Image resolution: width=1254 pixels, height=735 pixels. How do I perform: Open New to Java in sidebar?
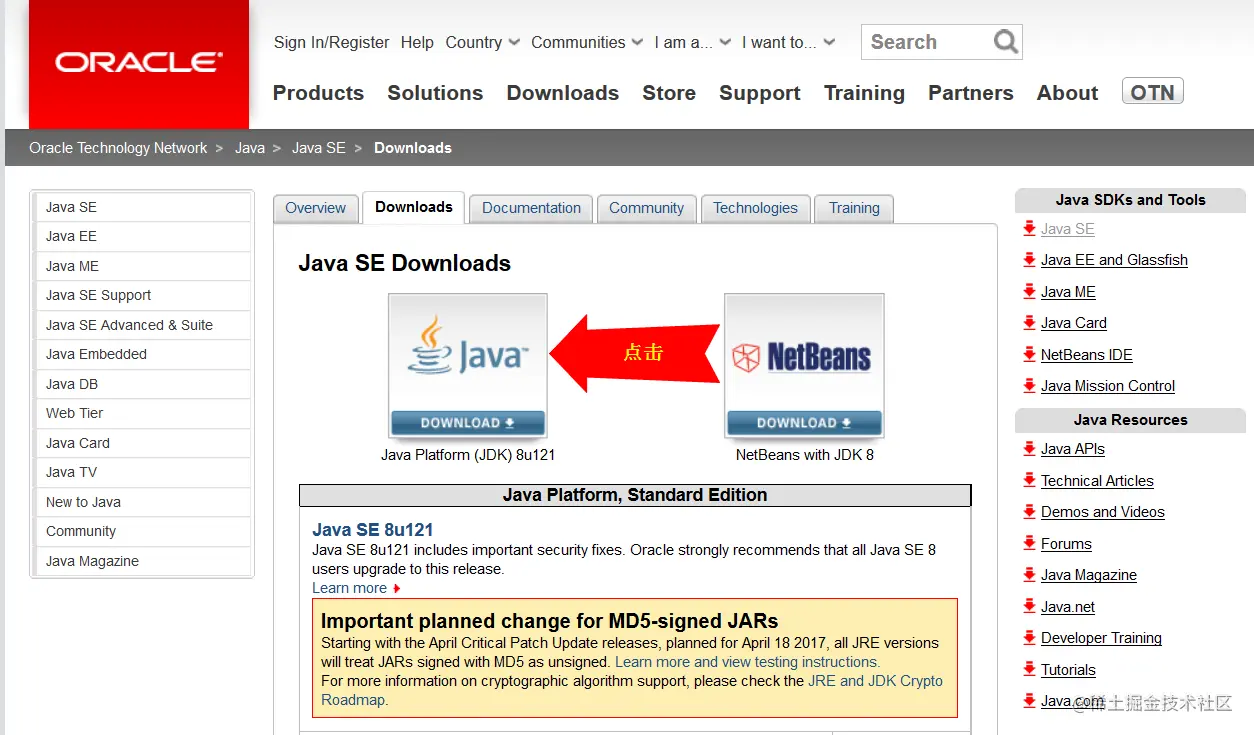click(x=141, y=502)
